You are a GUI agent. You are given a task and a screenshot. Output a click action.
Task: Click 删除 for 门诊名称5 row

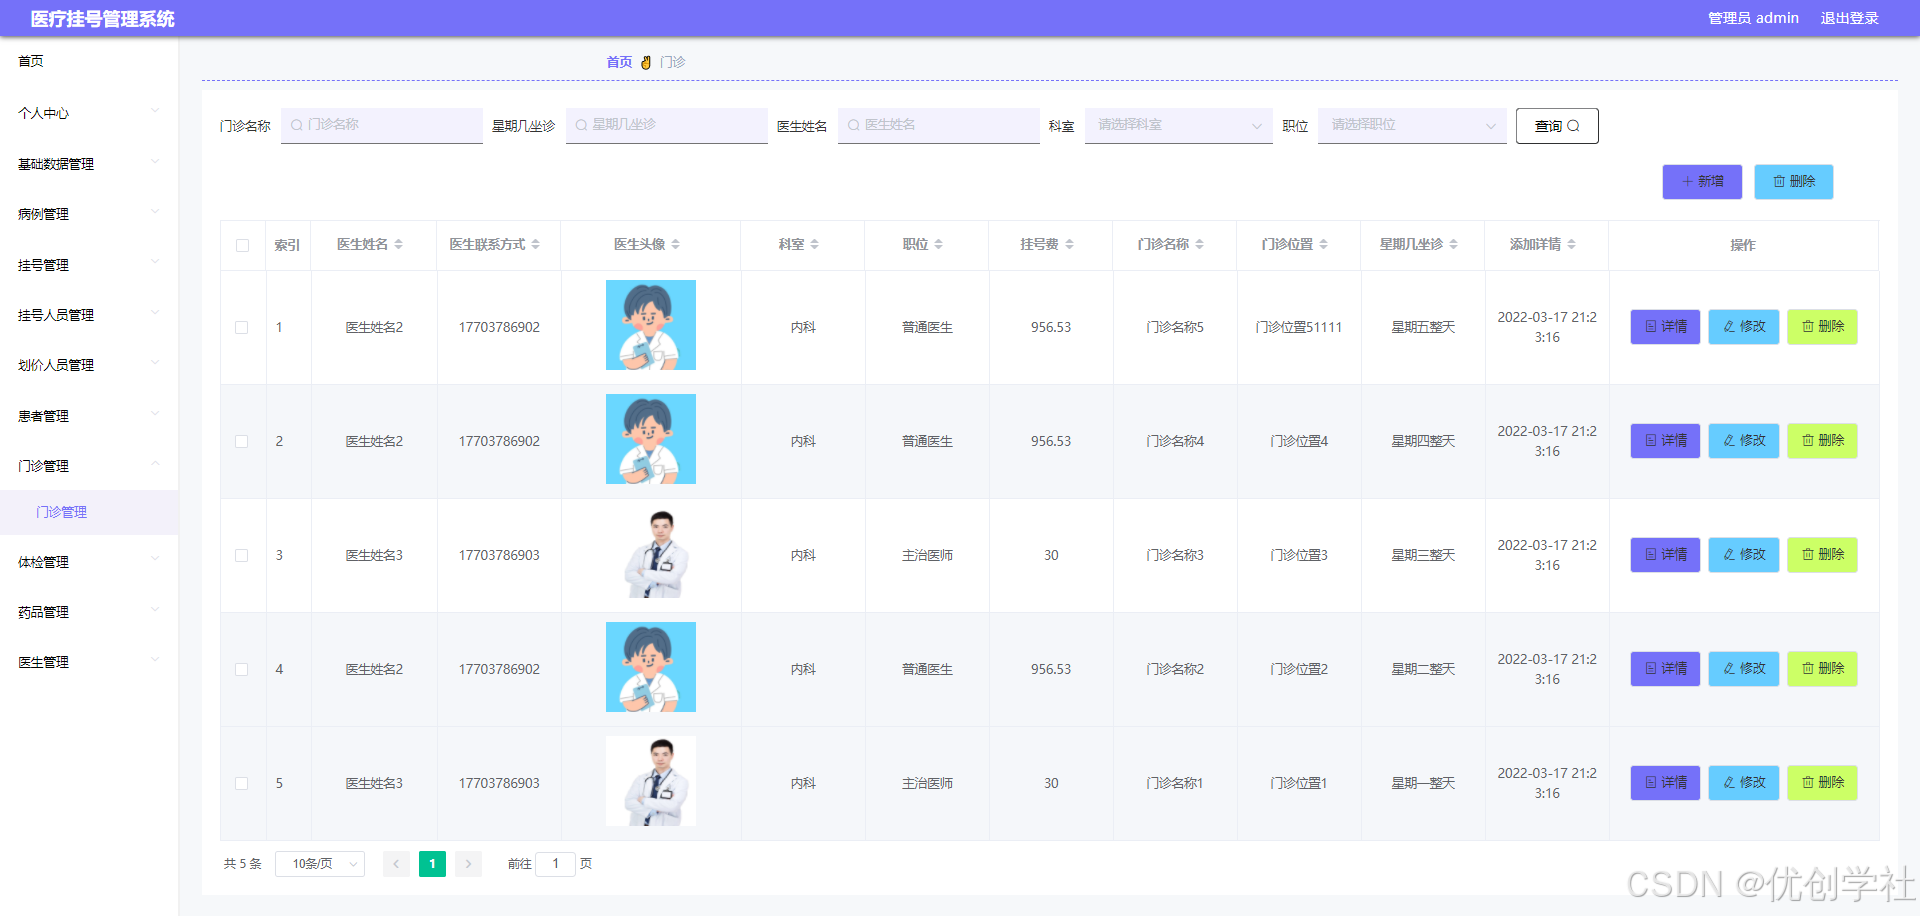click(x=1822, y=327)
